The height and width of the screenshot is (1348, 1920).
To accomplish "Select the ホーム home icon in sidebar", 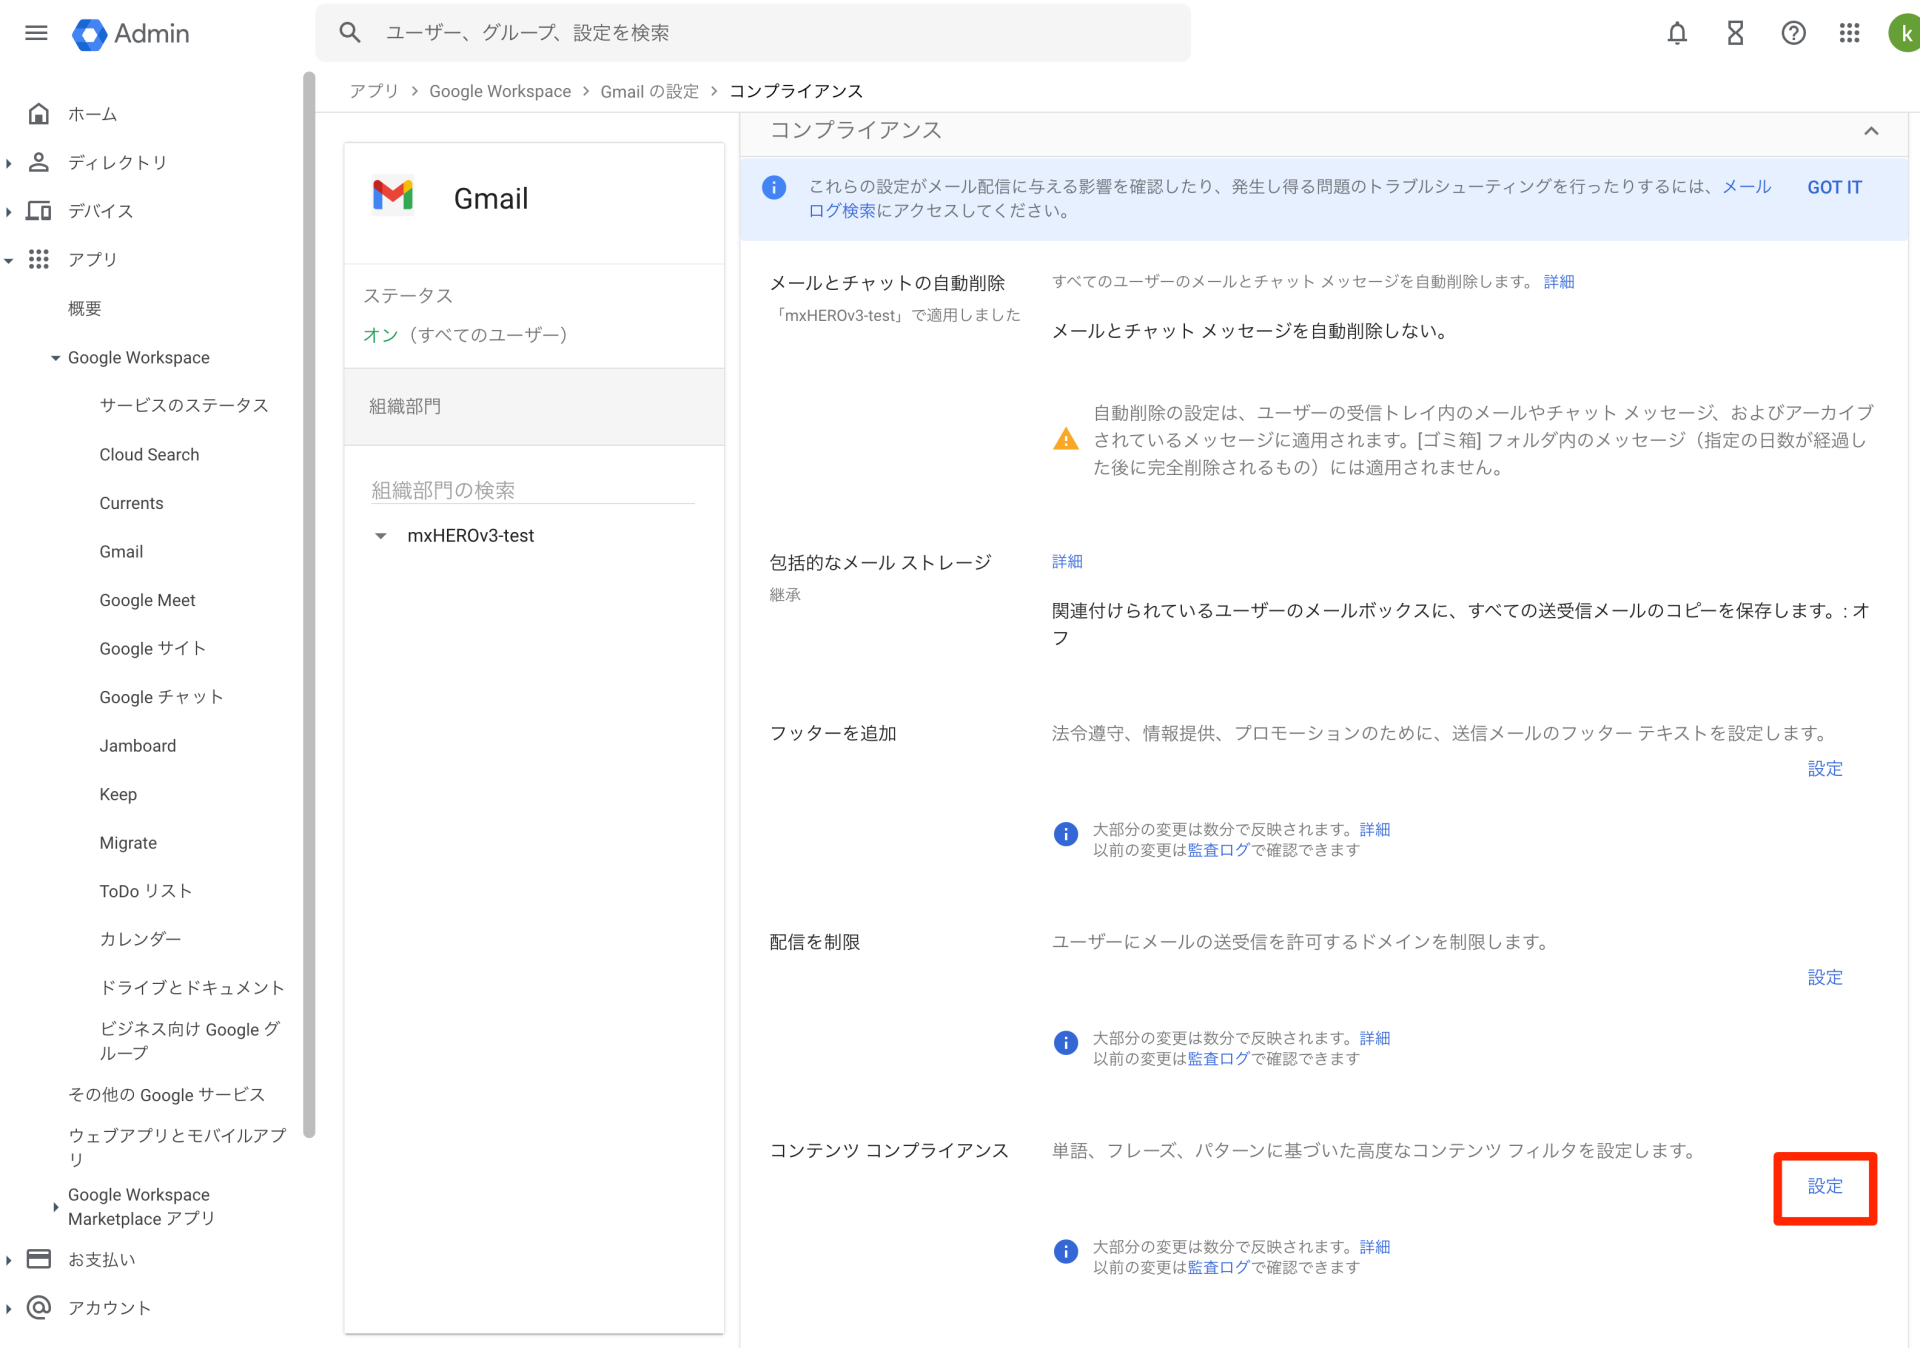I will tap(38, 113).
